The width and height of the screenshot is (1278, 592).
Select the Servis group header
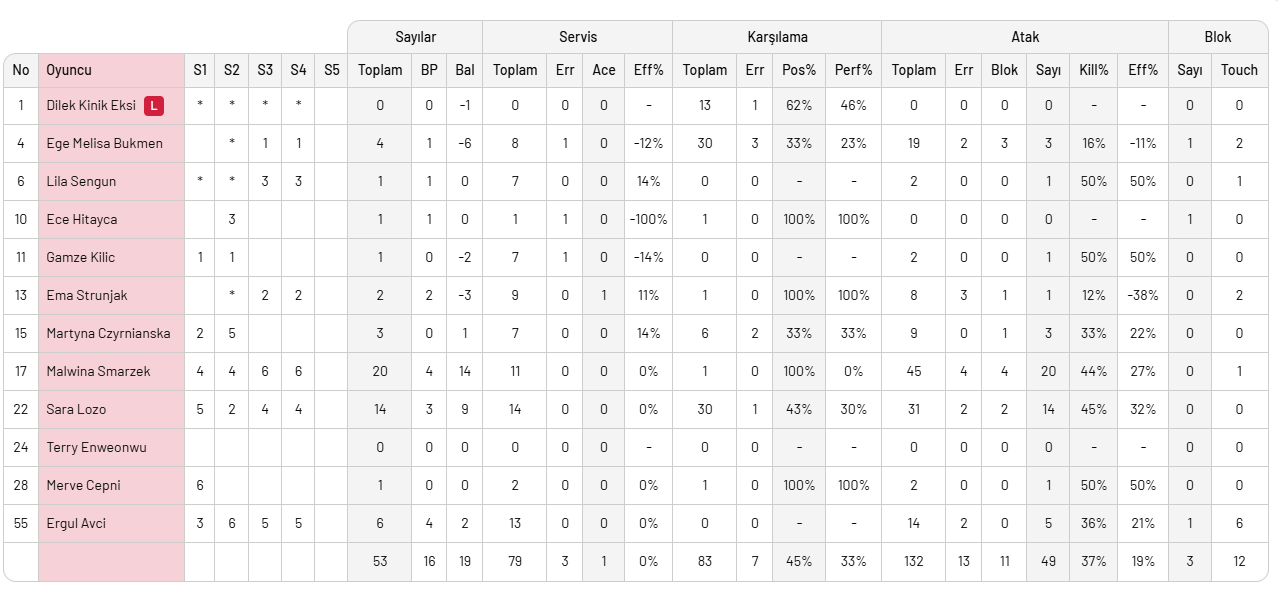[577, 37]
